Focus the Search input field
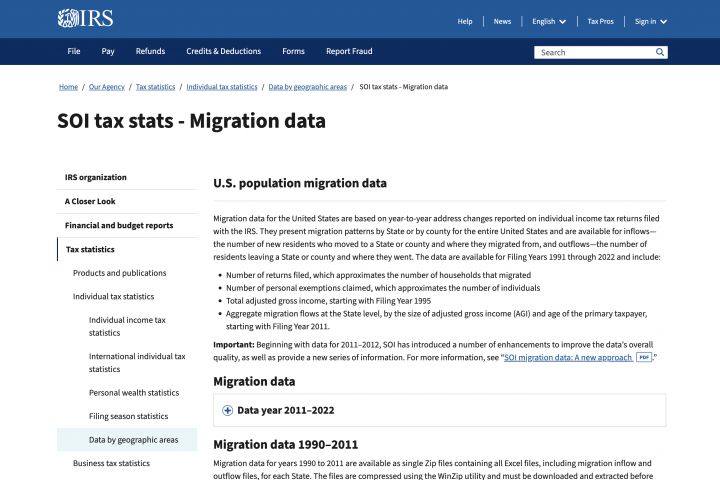Viewport: 720px width, 480px height. click(595, 52)
